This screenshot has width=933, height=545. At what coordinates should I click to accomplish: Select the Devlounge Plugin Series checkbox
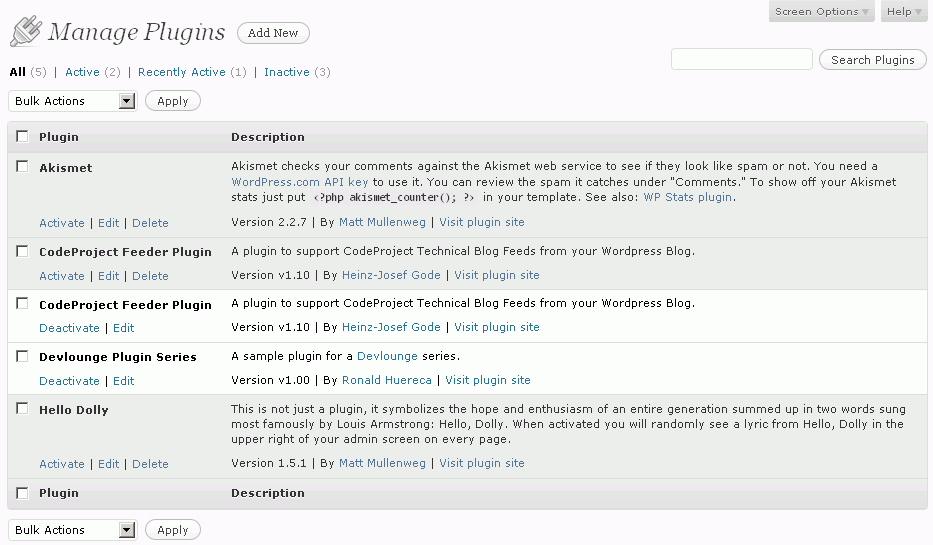point(23,356)
